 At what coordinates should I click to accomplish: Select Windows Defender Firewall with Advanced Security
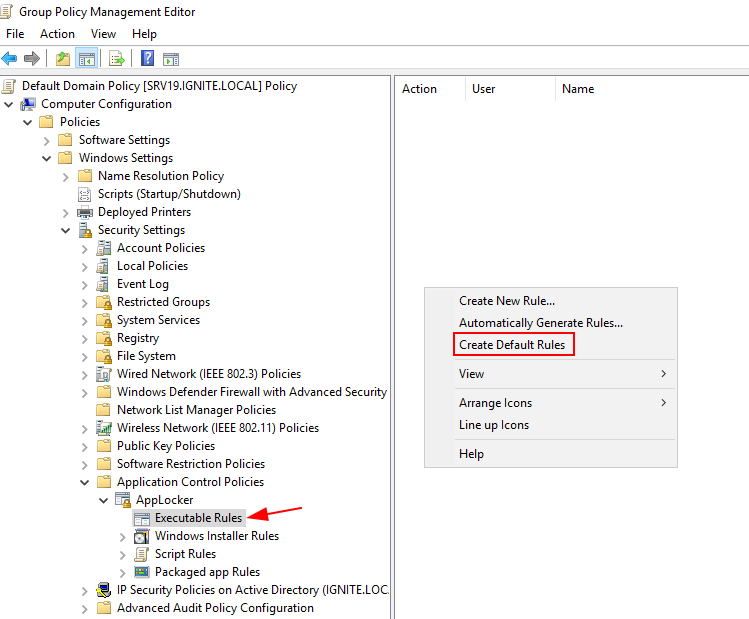[252, 392]
